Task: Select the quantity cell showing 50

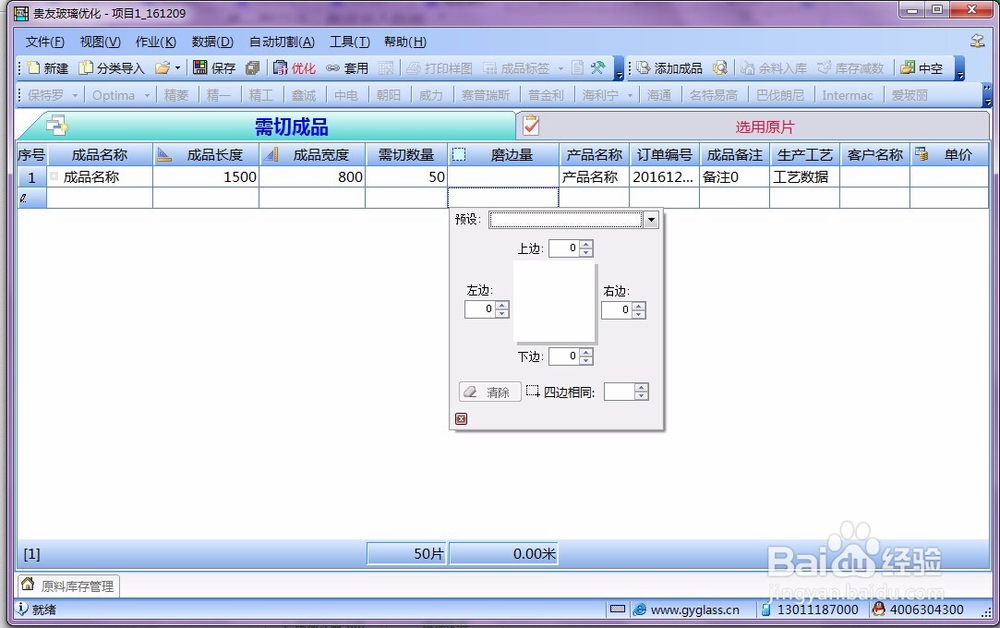Action: click(x=406, y=177)
